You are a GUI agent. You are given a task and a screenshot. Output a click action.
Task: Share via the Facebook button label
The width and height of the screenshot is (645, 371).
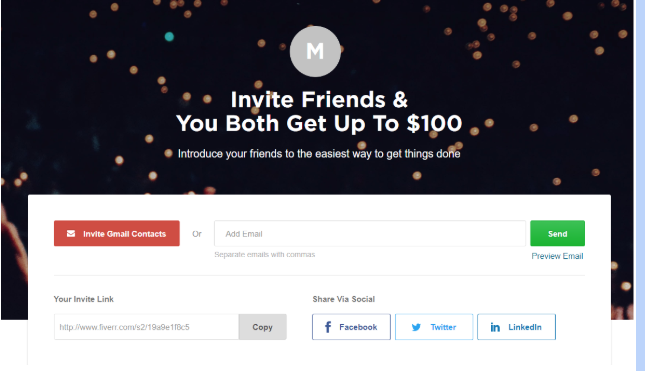358,327
